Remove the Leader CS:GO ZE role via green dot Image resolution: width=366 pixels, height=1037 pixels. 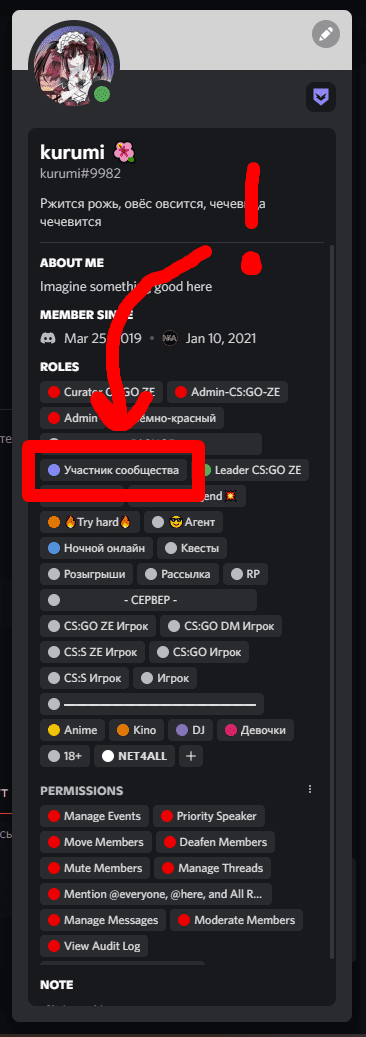[x=206, y=471]
